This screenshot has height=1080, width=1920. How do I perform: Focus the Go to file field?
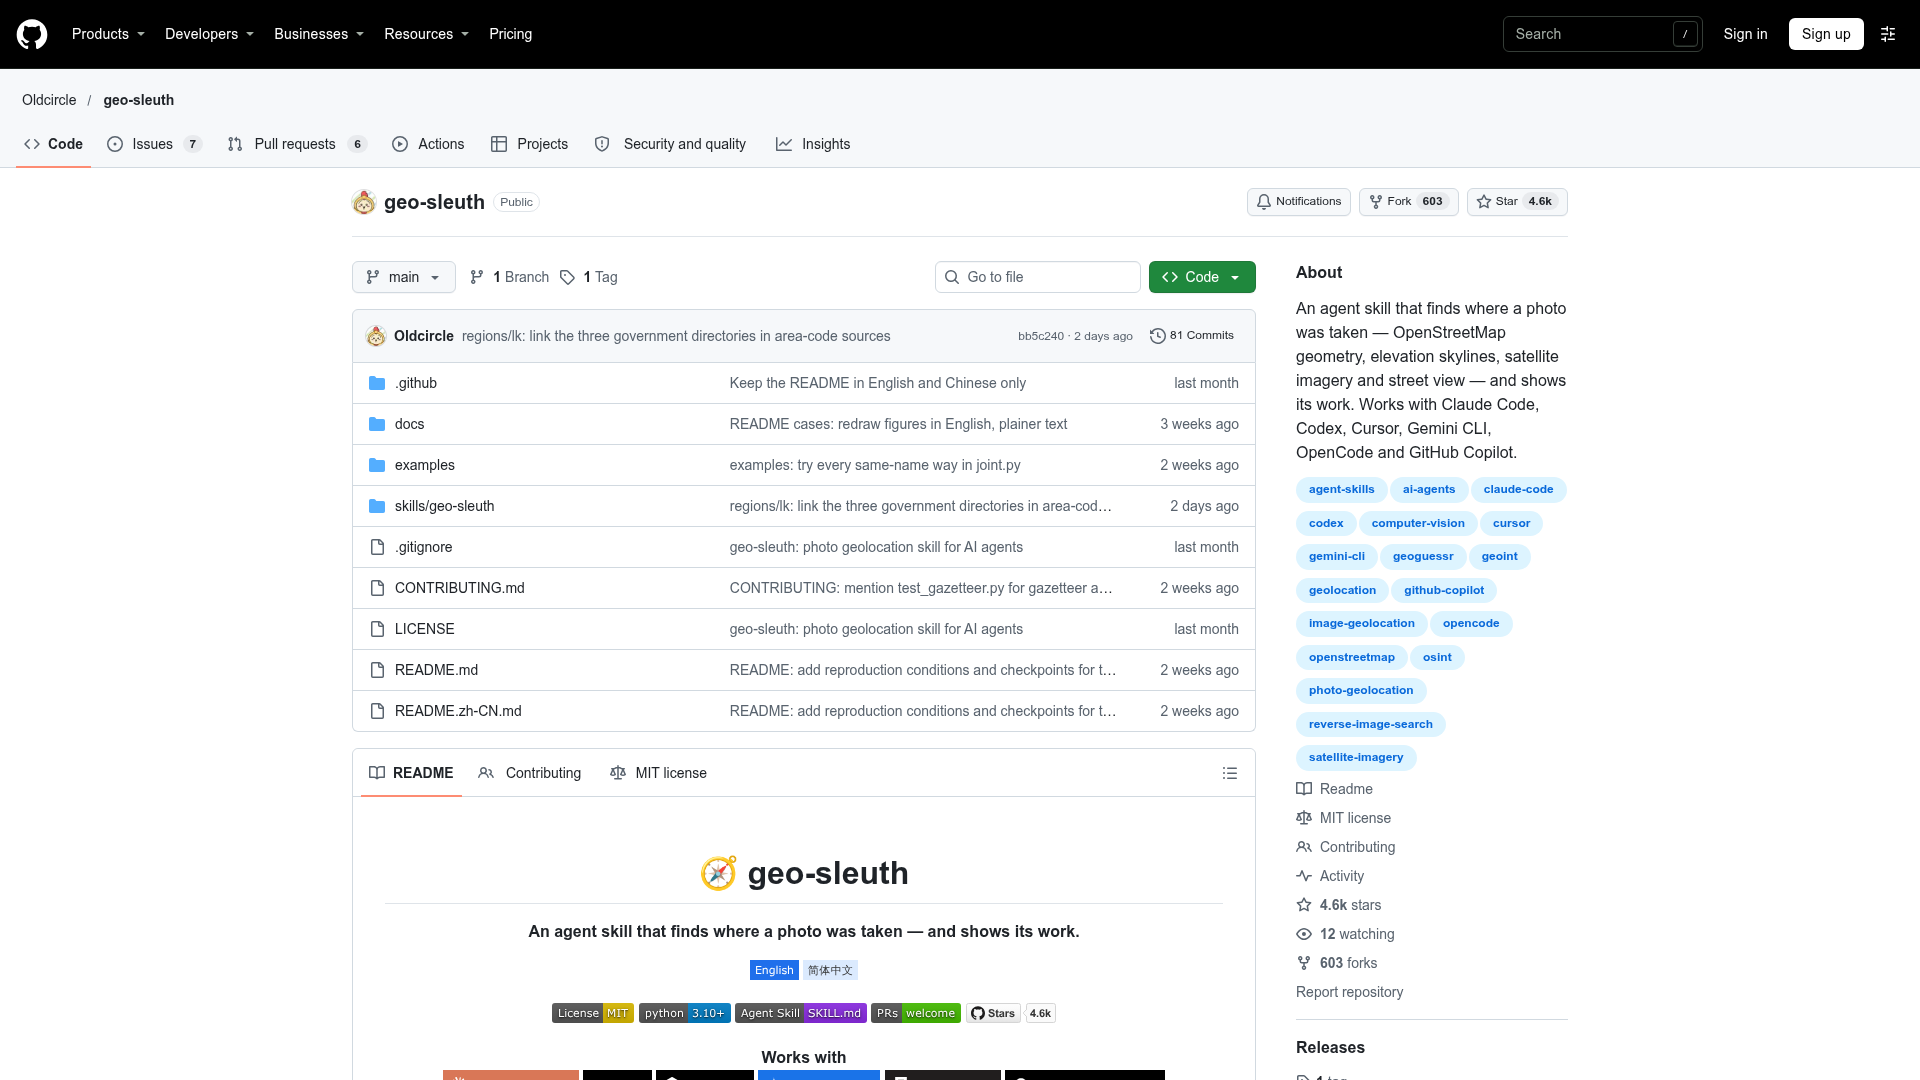pyautogui.click(x=1038, y=277)
